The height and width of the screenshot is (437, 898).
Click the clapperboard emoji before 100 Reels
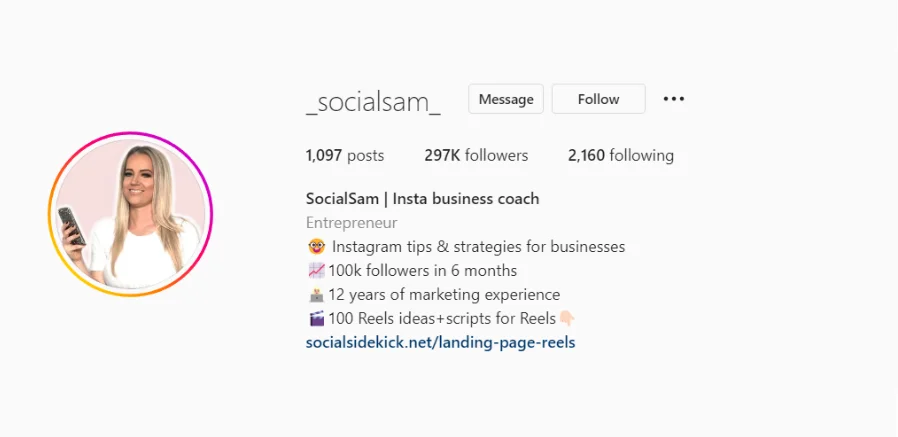[x=316, y=318]
